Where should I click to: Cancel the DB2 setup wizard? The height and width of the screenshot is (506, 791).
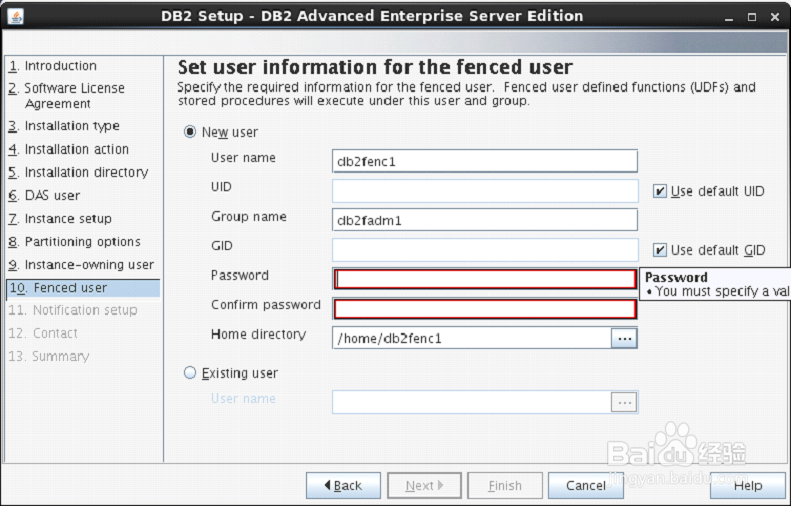[586, 485]
